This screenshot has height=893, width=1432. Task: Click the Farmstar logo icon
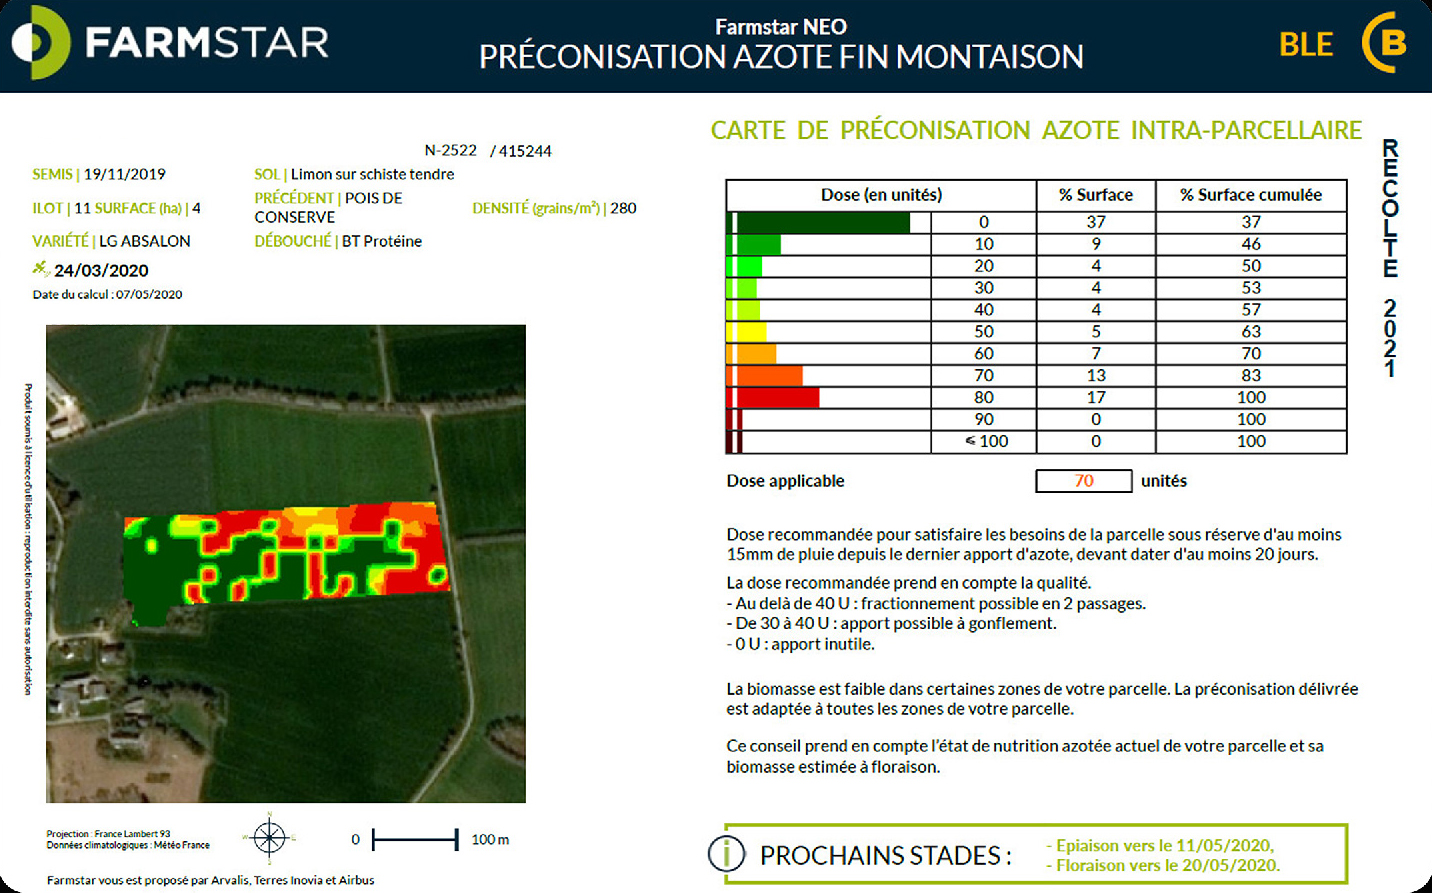coord(41,43)
